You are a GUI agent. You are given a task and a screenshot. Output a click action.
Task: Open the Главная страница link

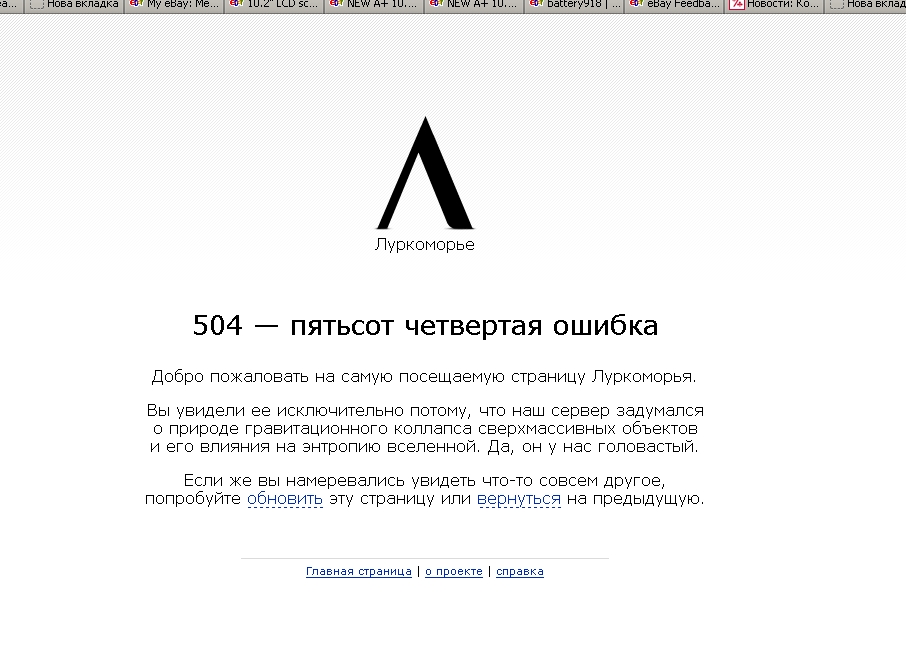click(x=359, y=571)
